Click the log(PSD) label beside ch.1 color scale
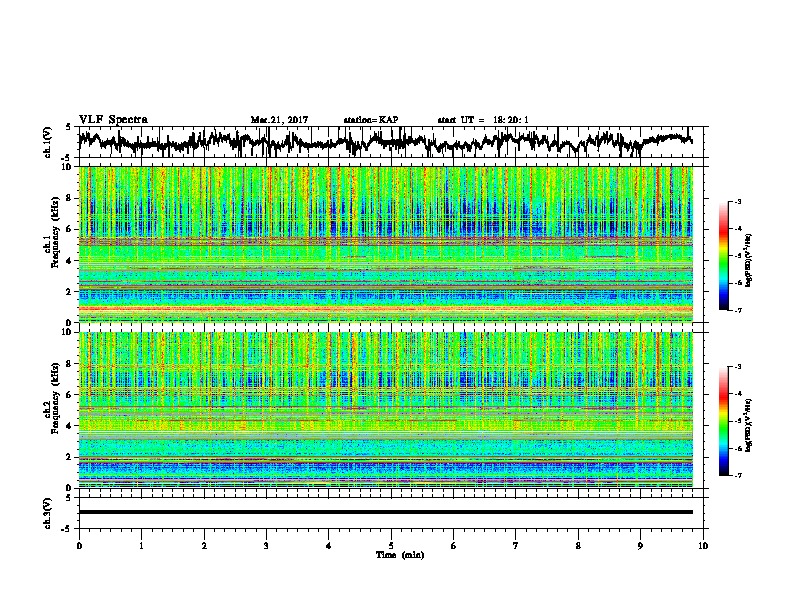792x612 pixels. (x=749, y=261)
